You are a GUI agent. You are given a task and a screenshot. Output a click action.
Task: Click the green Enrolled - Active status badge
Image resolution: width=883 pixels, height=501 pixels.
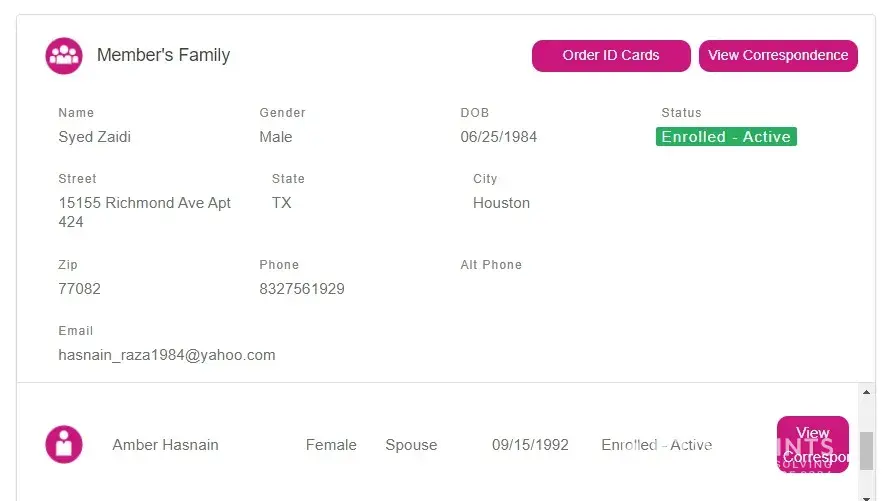click(726, 137)
